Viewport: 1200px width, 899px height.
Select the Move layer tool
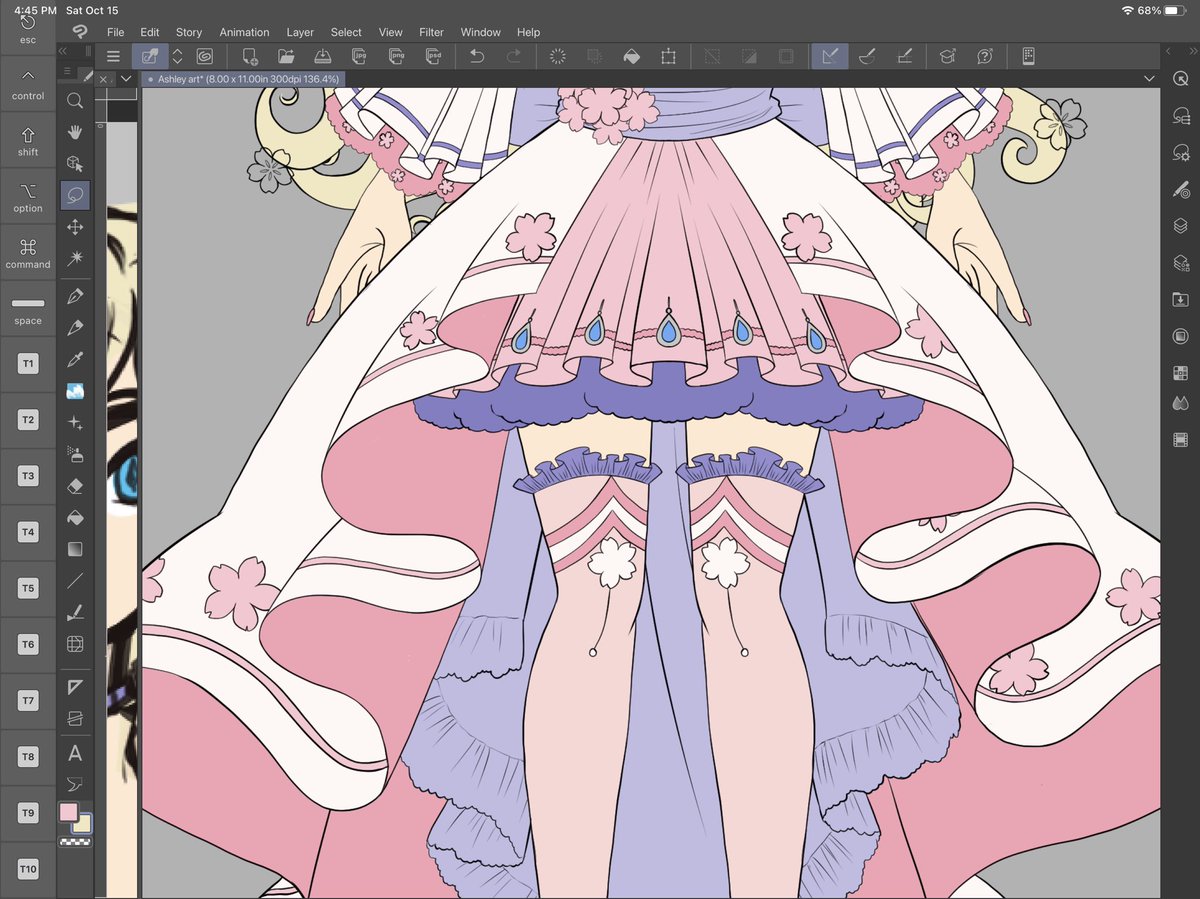tap(75, 227)
